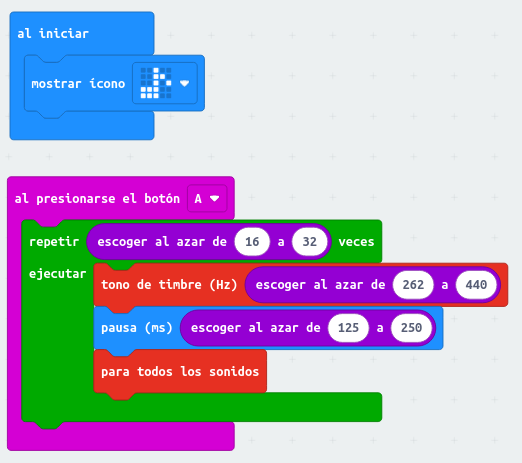The height and width of the screenshot is (463, 522).
Task: Select the 'para todos los sonidos' block
Action: pos(180,372)
